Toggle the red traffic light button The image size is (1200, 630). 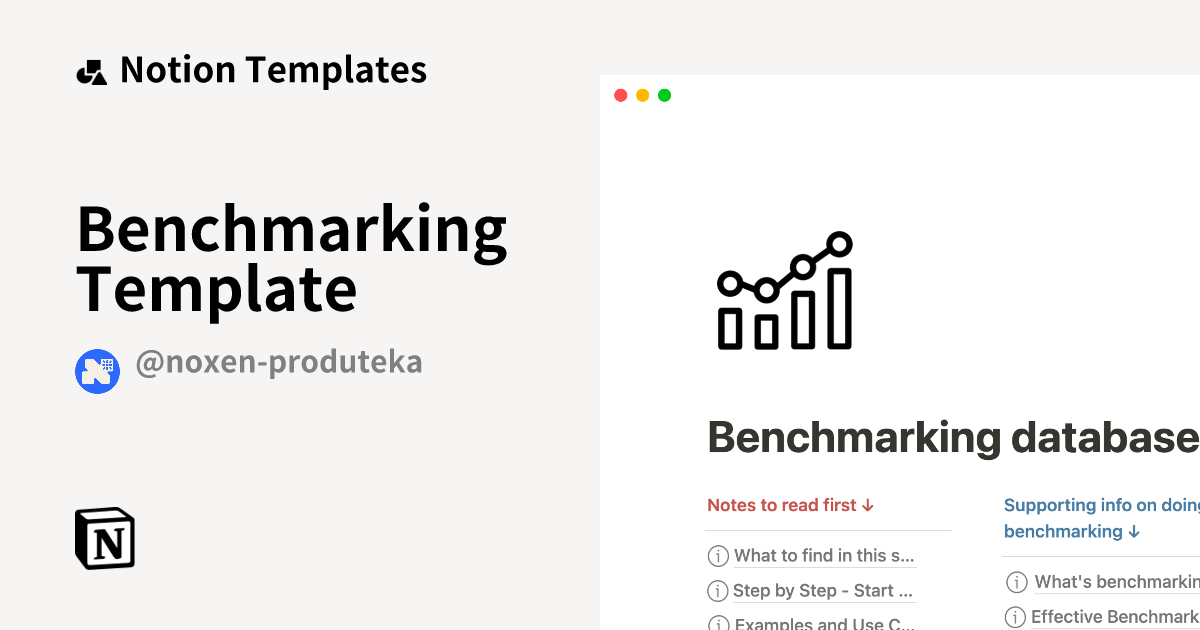[620, 94]
